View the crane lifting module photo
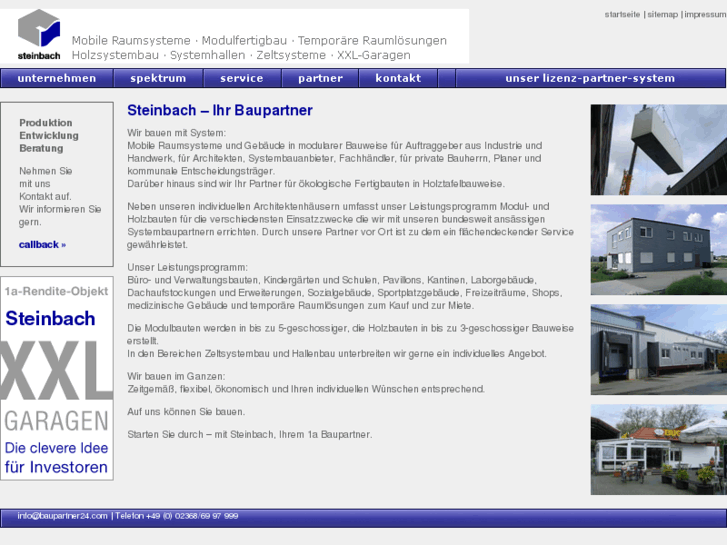This screenshot has width=727, height=545. [658, 149]
